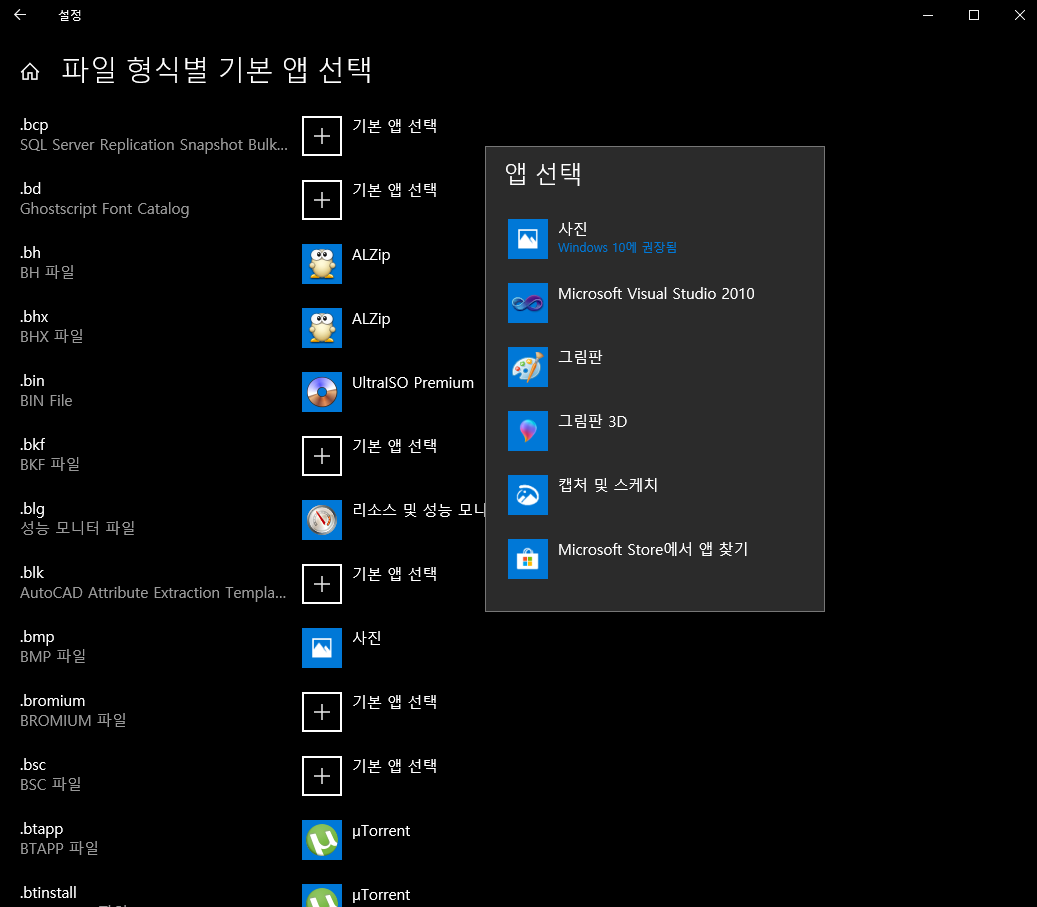
Task: Click the plus icon for .bsc file type
Action: (322, 776)
